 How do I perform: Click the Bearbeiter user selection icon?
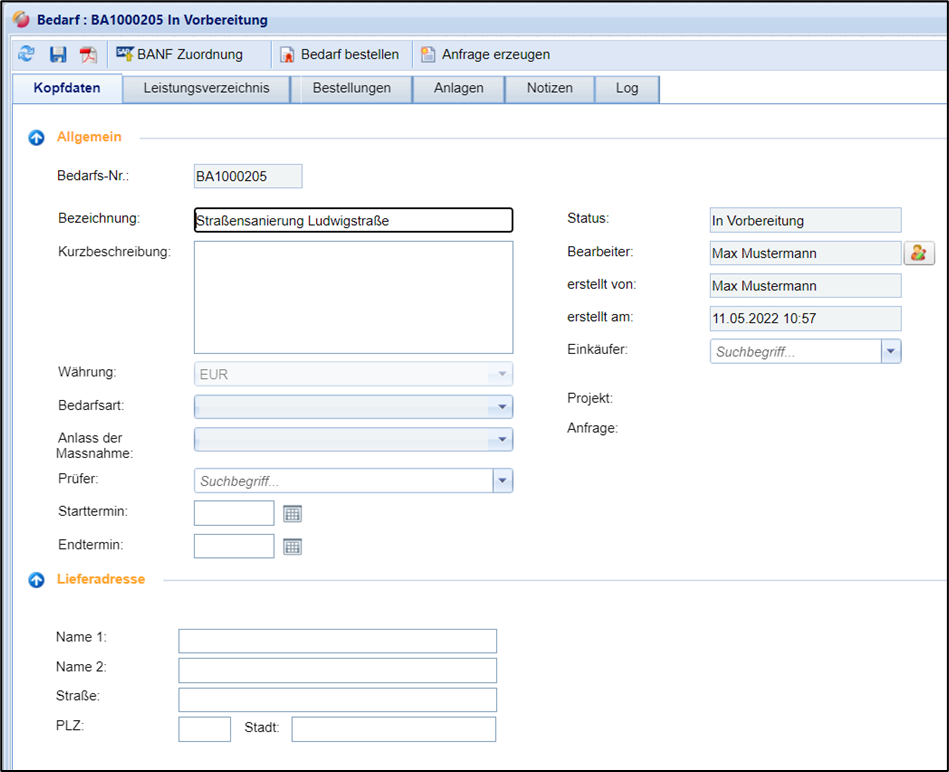tap(918, 253)
